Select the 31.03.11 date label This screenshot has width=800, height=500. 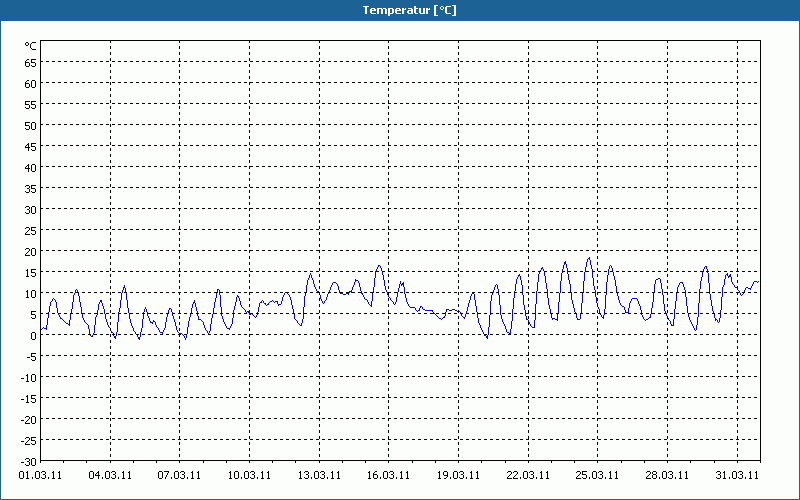point(737,476)
